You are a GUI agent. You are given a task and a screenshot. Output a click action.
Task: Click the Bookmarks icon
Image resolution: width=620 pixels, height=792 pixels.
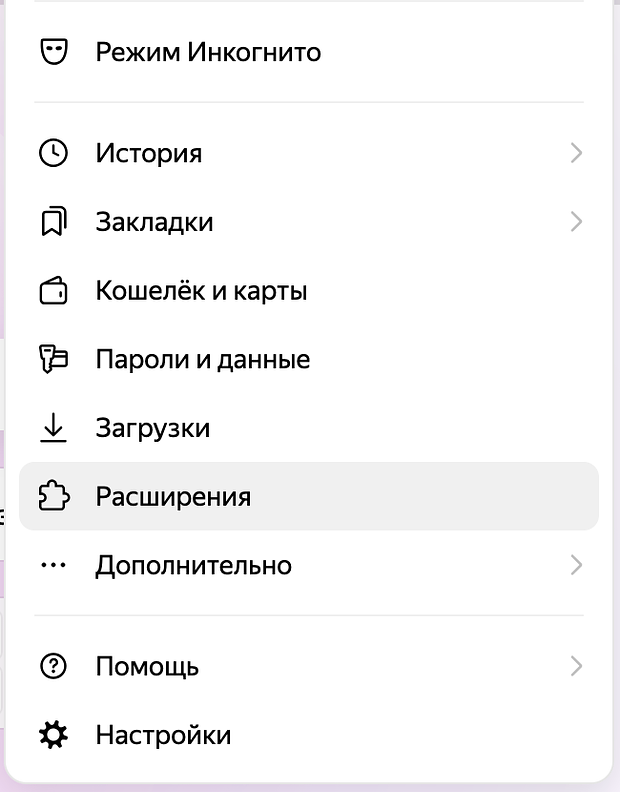[53, 222]
